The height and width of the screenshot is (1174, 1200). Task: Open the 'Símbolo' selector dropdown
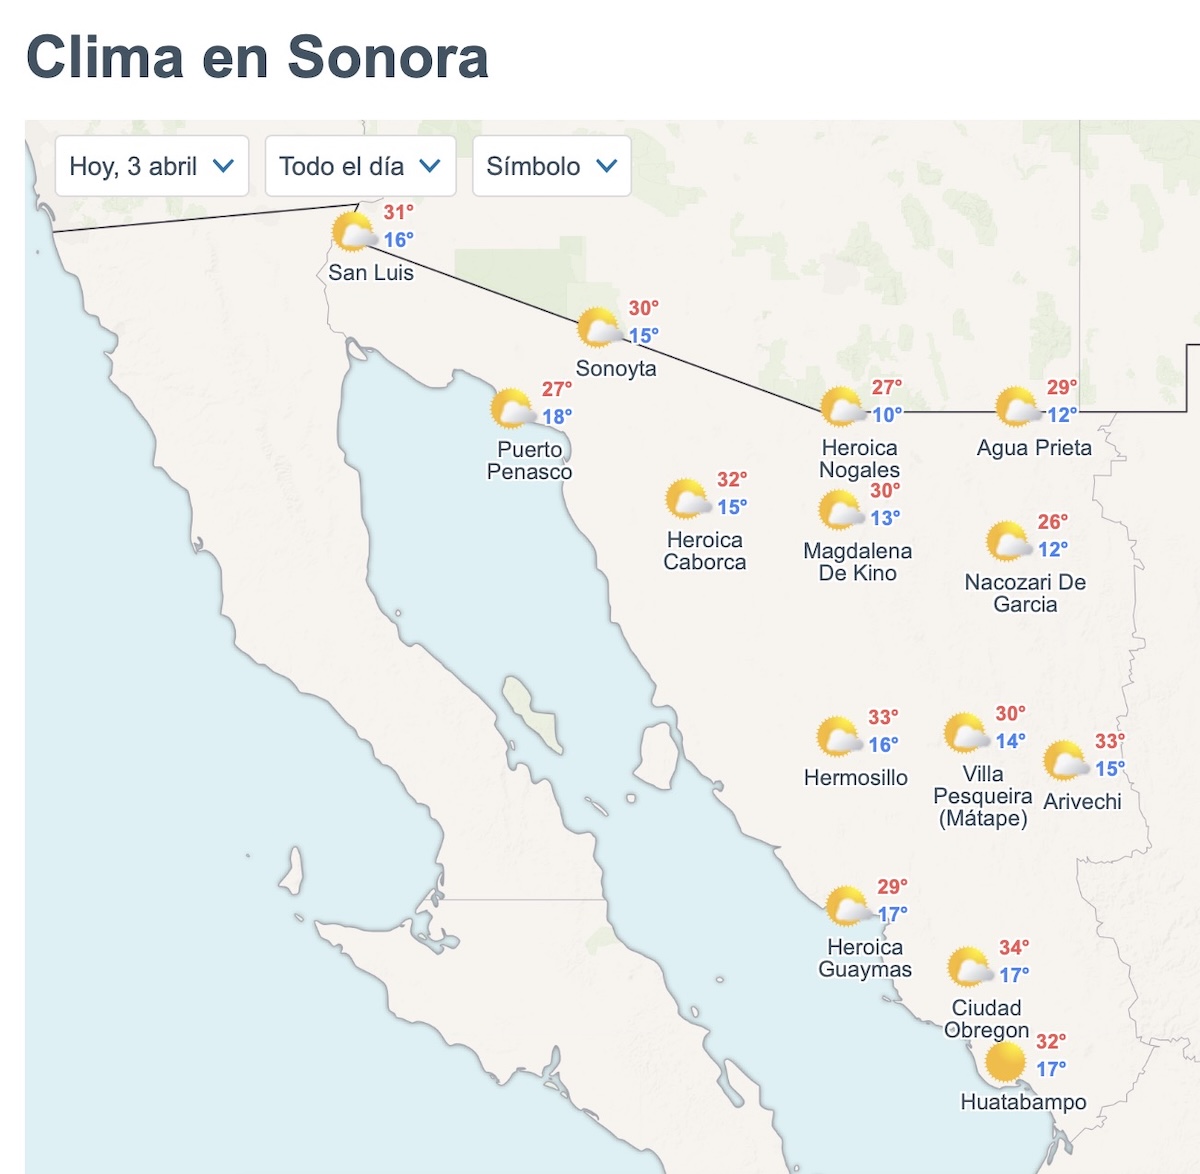(550, 167)
